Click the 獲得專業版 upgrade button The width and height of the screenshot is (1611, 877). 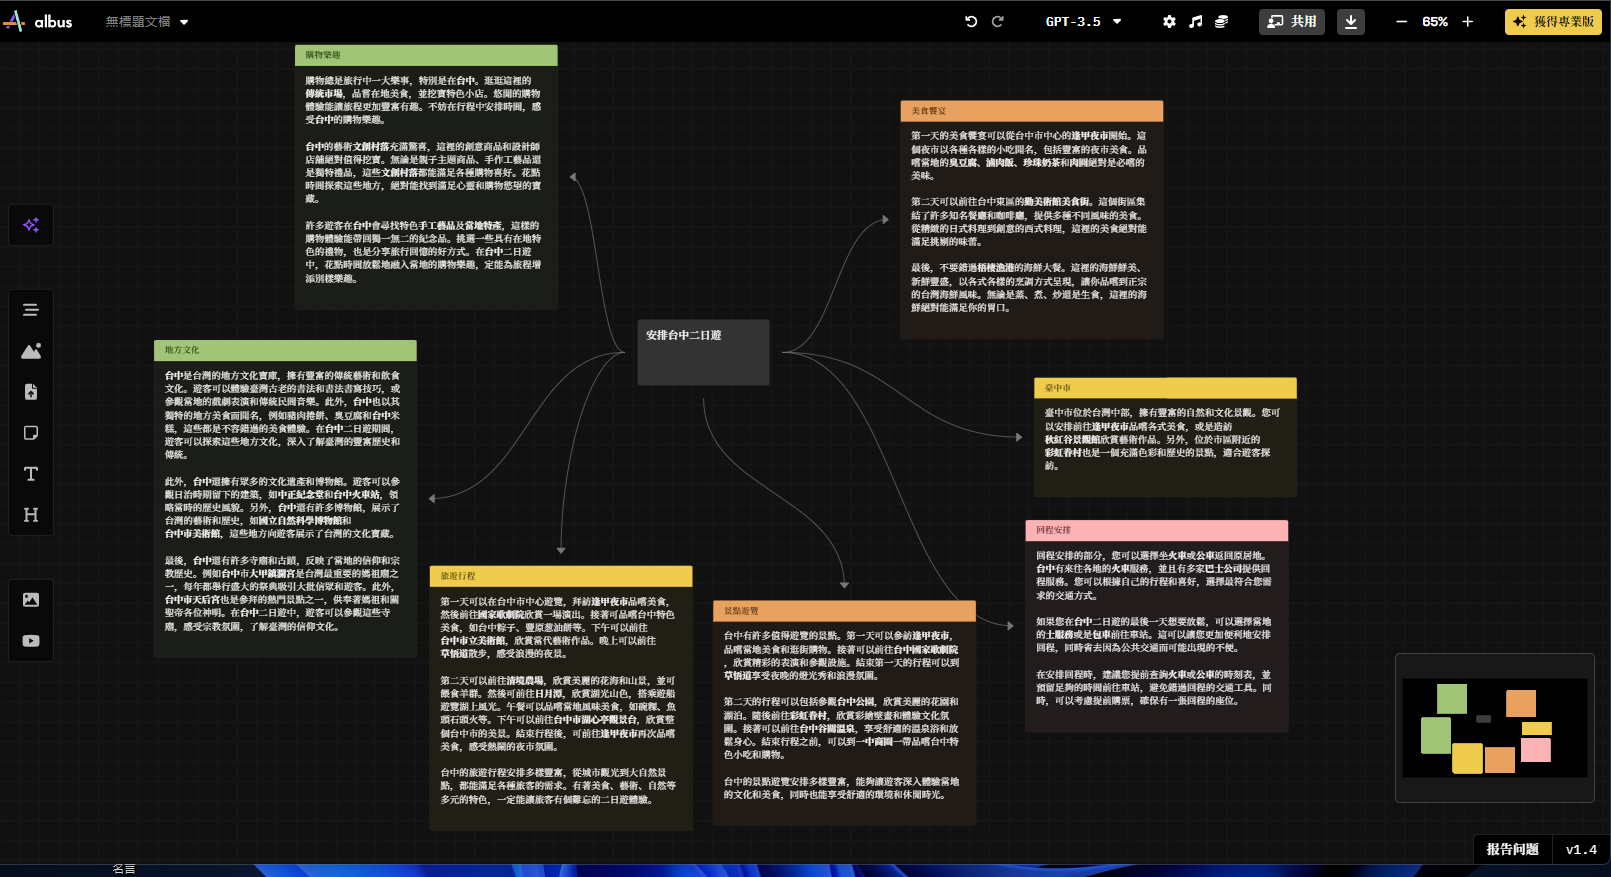click(x=1553, y=21)
